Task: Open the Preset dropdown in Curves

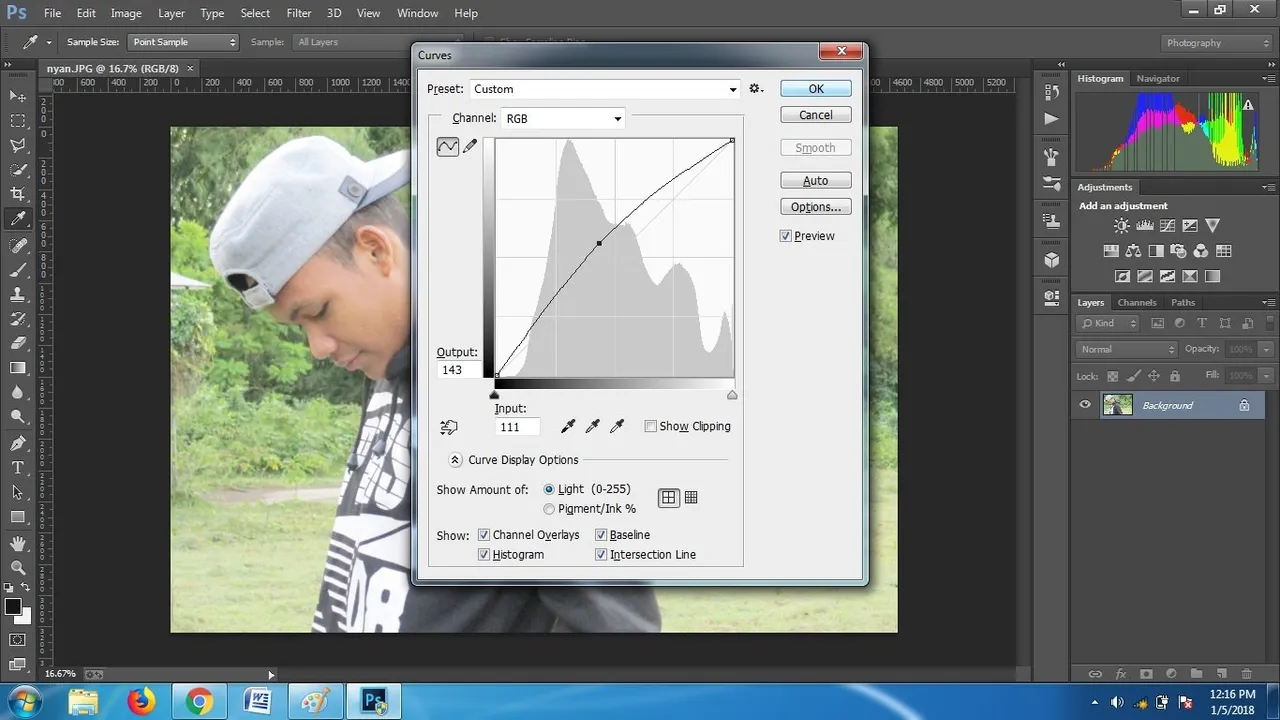Action: pyautogui.click(x=604, y=89)
